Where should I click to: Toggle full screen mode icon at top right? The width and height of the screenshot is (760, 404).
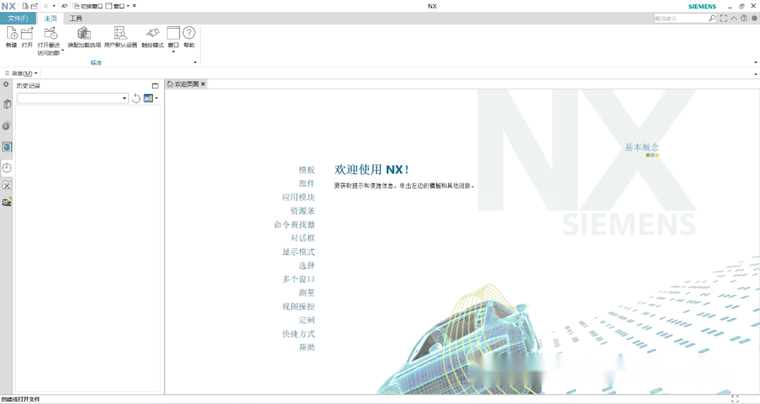pos(723,18)
